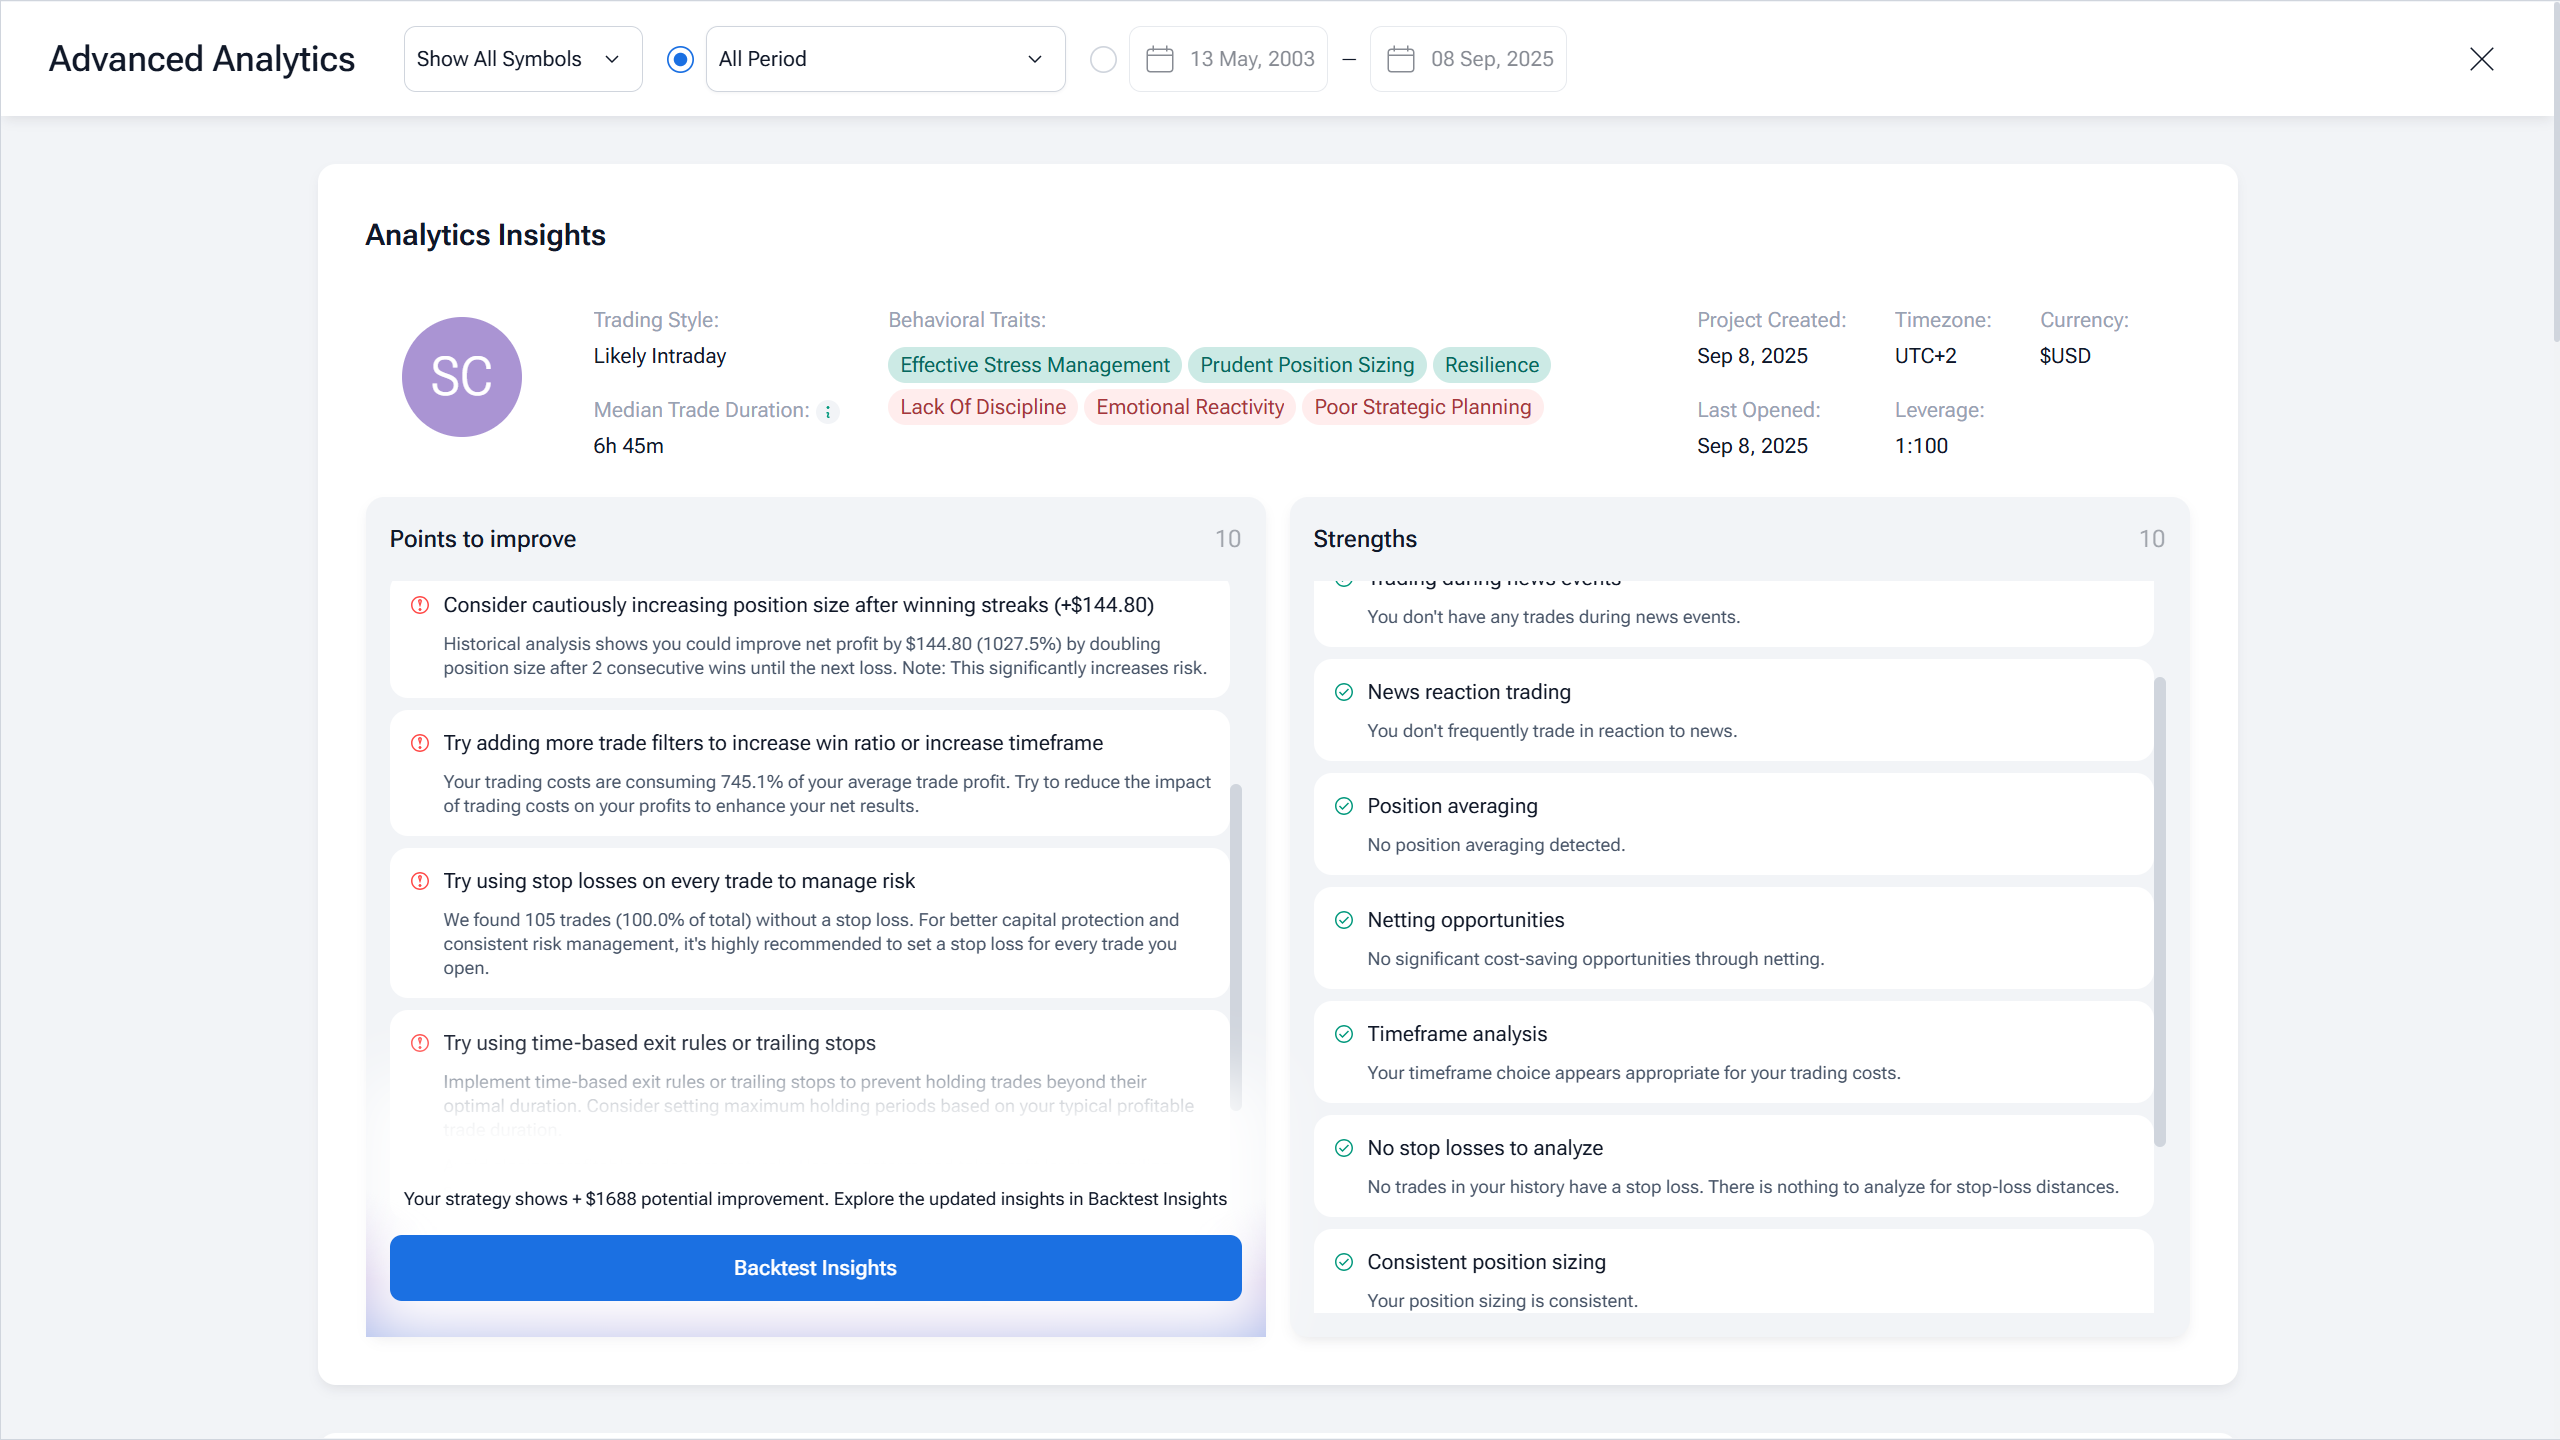Click the Analytics Insights heading
2560x1440 pixels.
(x=485, y=235)
